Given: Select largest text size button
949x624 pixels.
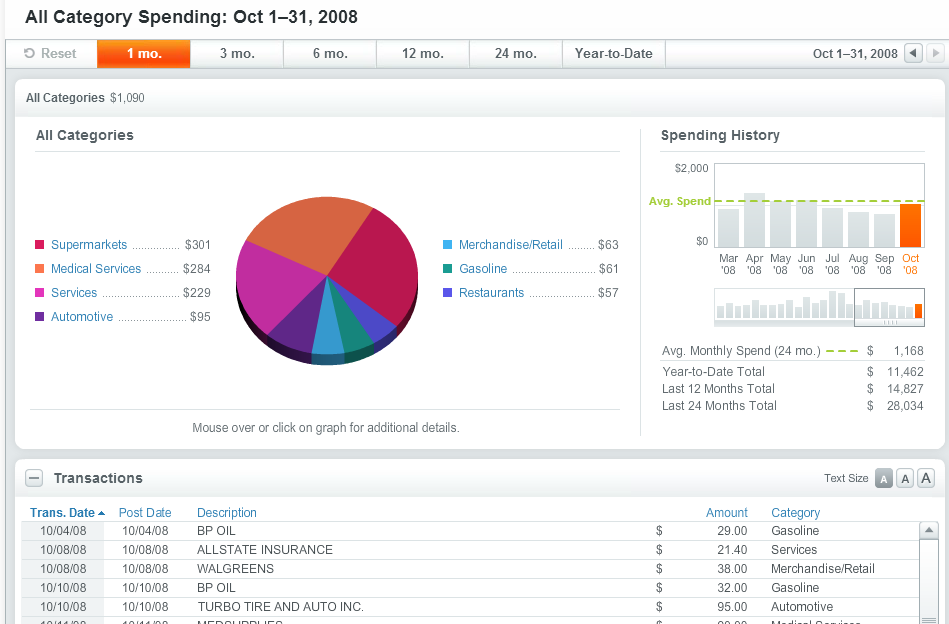Looking at the screenshot, I should [x=926, y=478].
